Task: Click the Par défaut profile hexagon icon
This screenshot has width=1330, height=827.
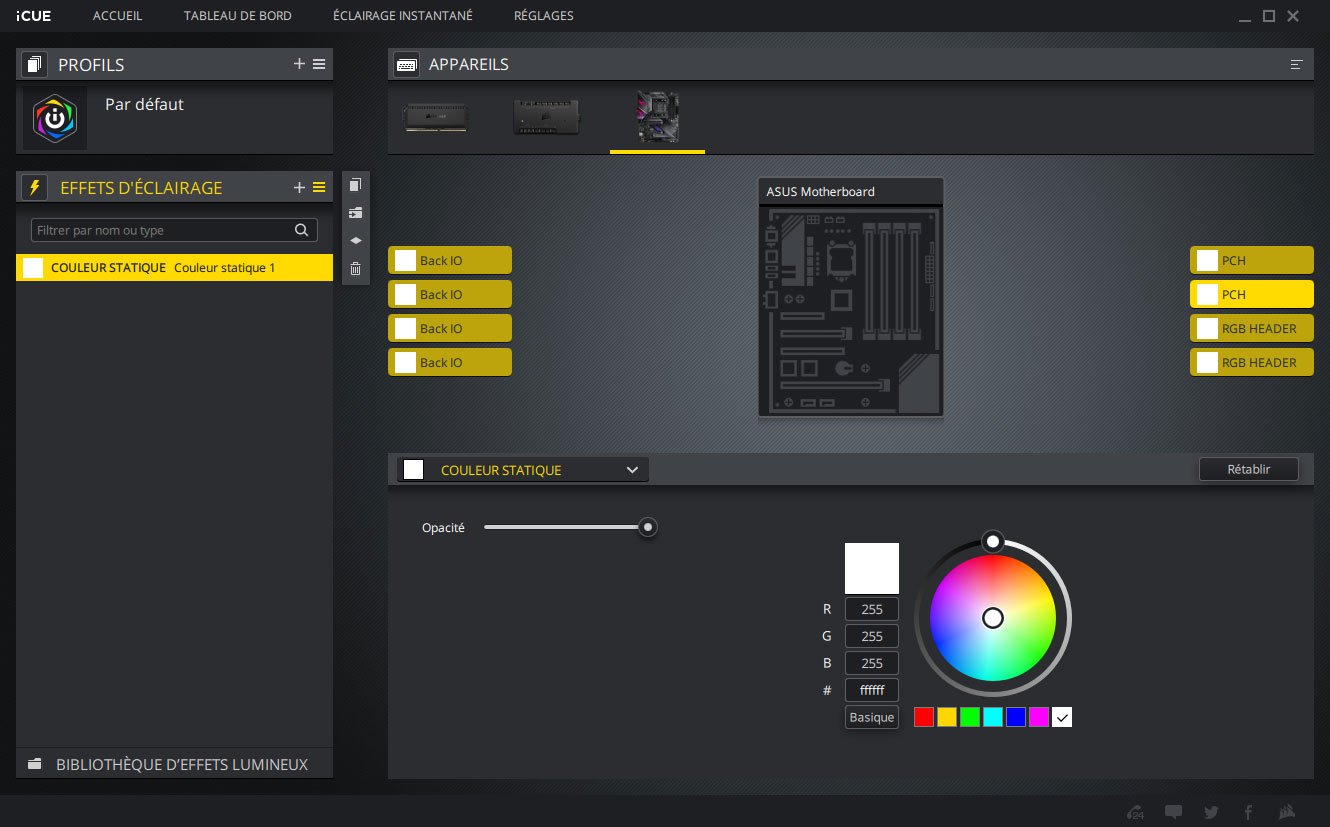Action: coord(55,118)
